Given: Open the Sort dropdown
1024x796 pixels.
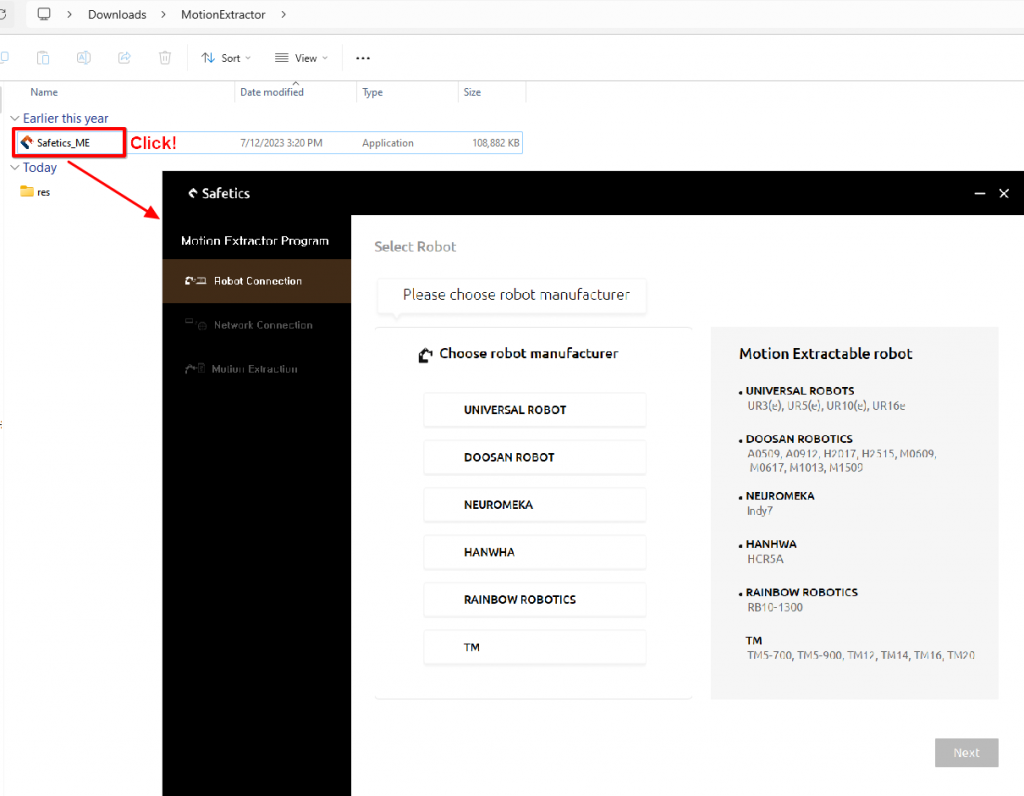Looking at the screenshot, I should (x=225, y=57).
